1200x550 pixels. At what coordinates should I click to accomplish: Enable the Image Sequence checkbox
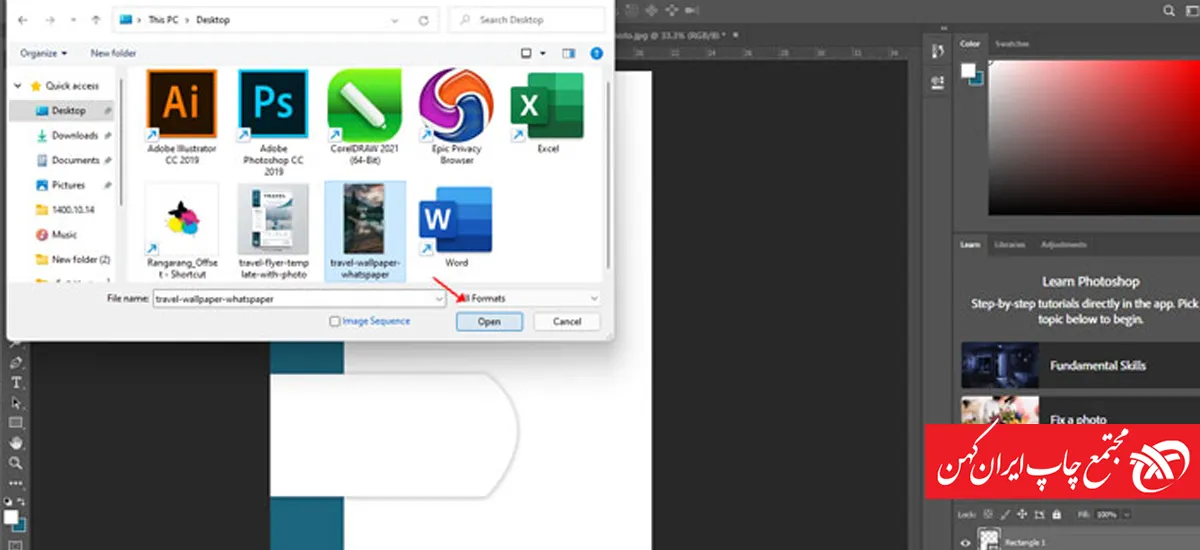tap(335, 321)
